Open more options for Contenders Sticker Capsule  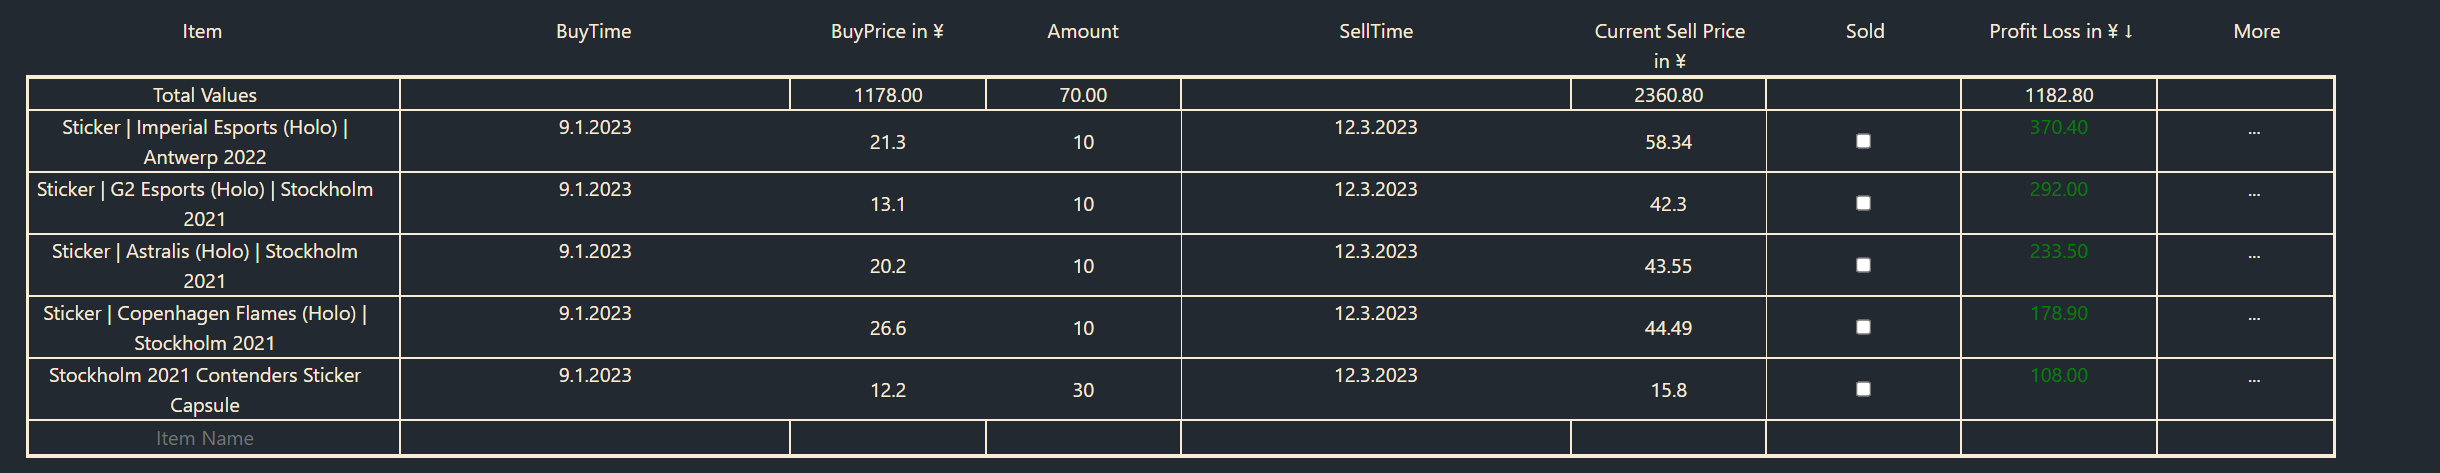pyautogui.click(x=2254, y=379)
